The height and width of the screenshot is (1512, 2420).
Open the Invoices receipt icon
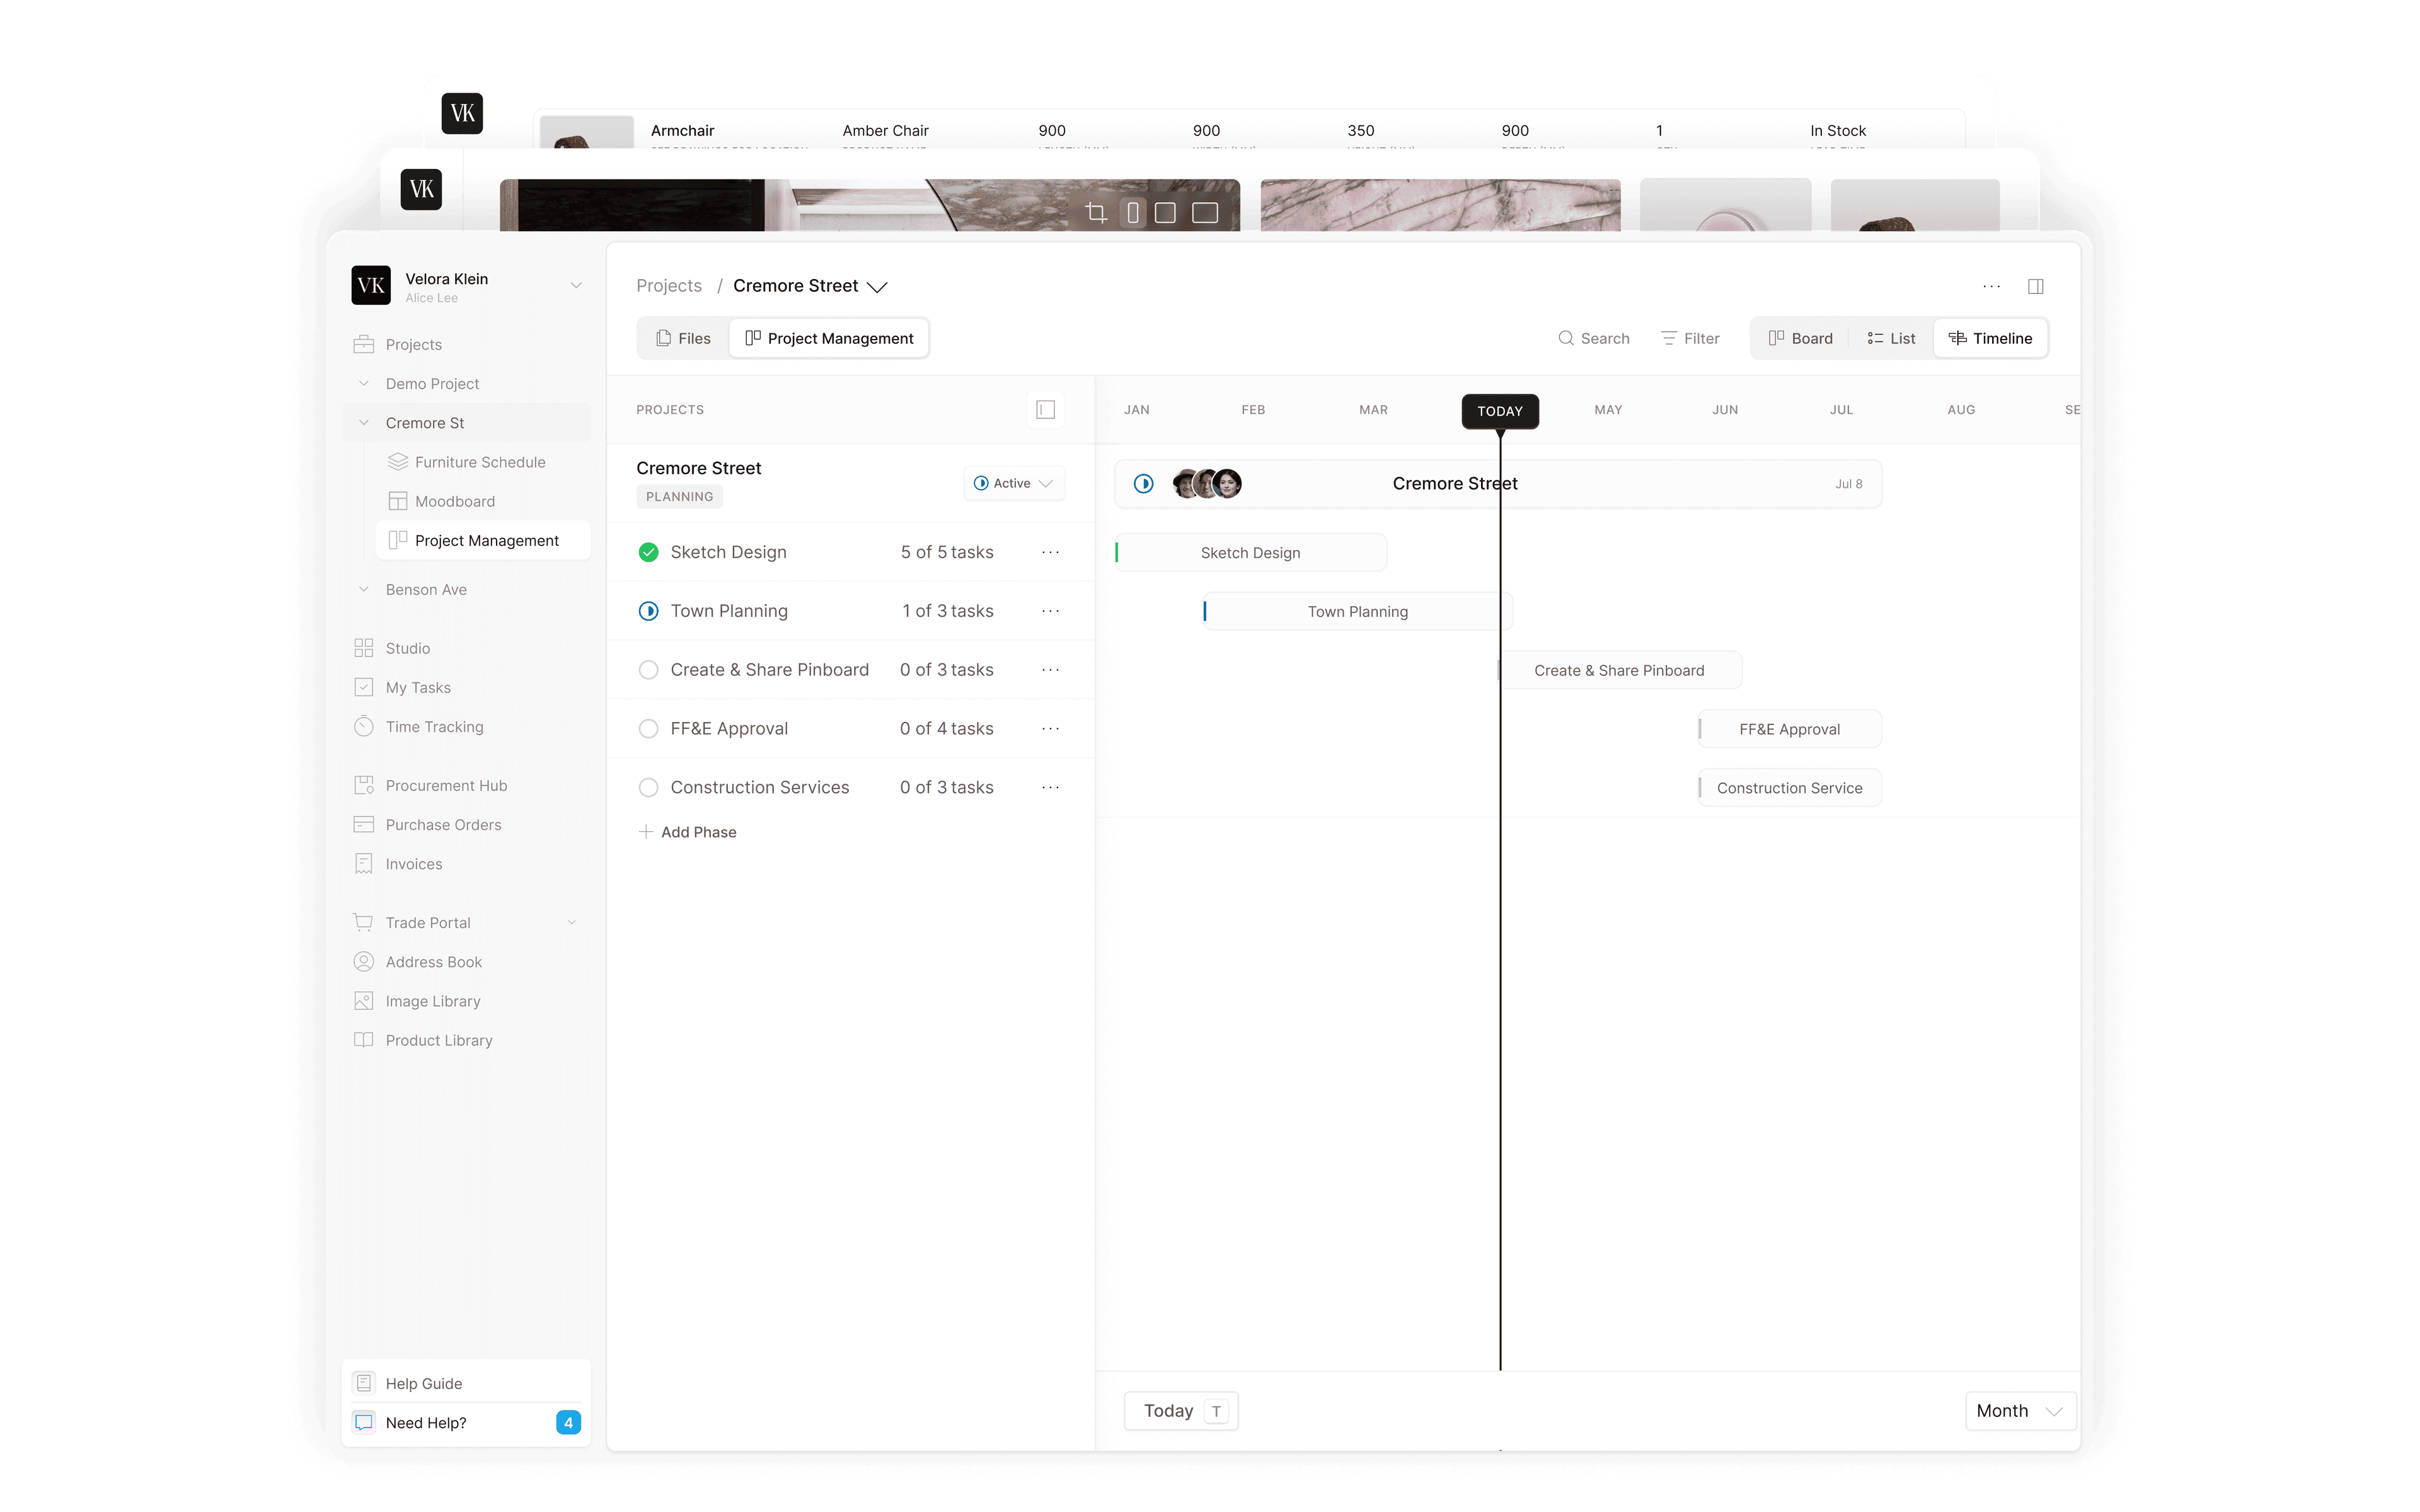[x=363, y=863]
